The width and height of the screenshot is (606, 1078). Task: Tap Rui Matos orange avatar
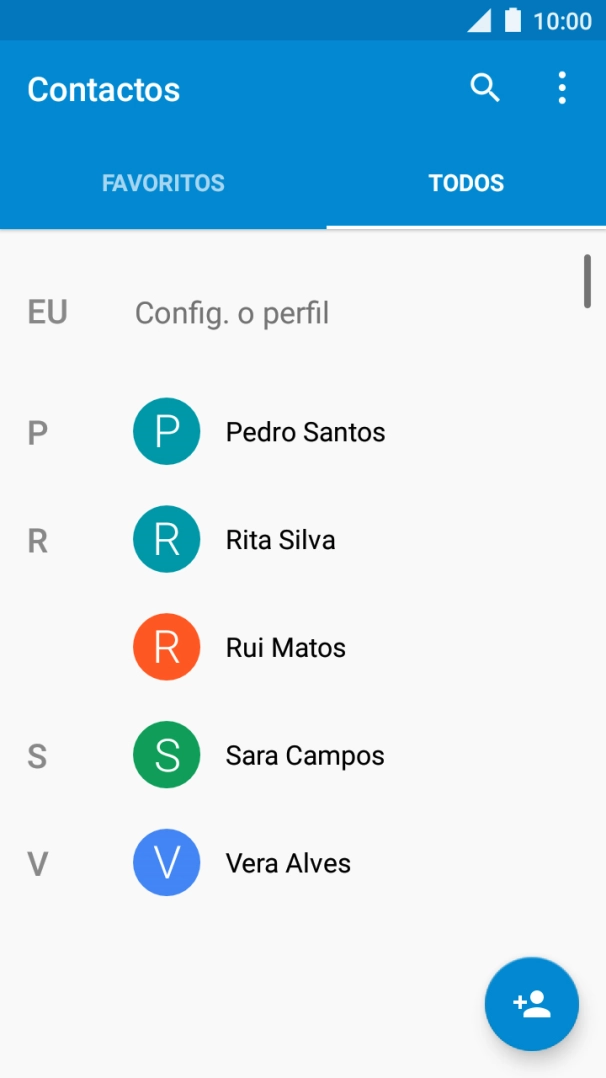(x=166, y=646)
